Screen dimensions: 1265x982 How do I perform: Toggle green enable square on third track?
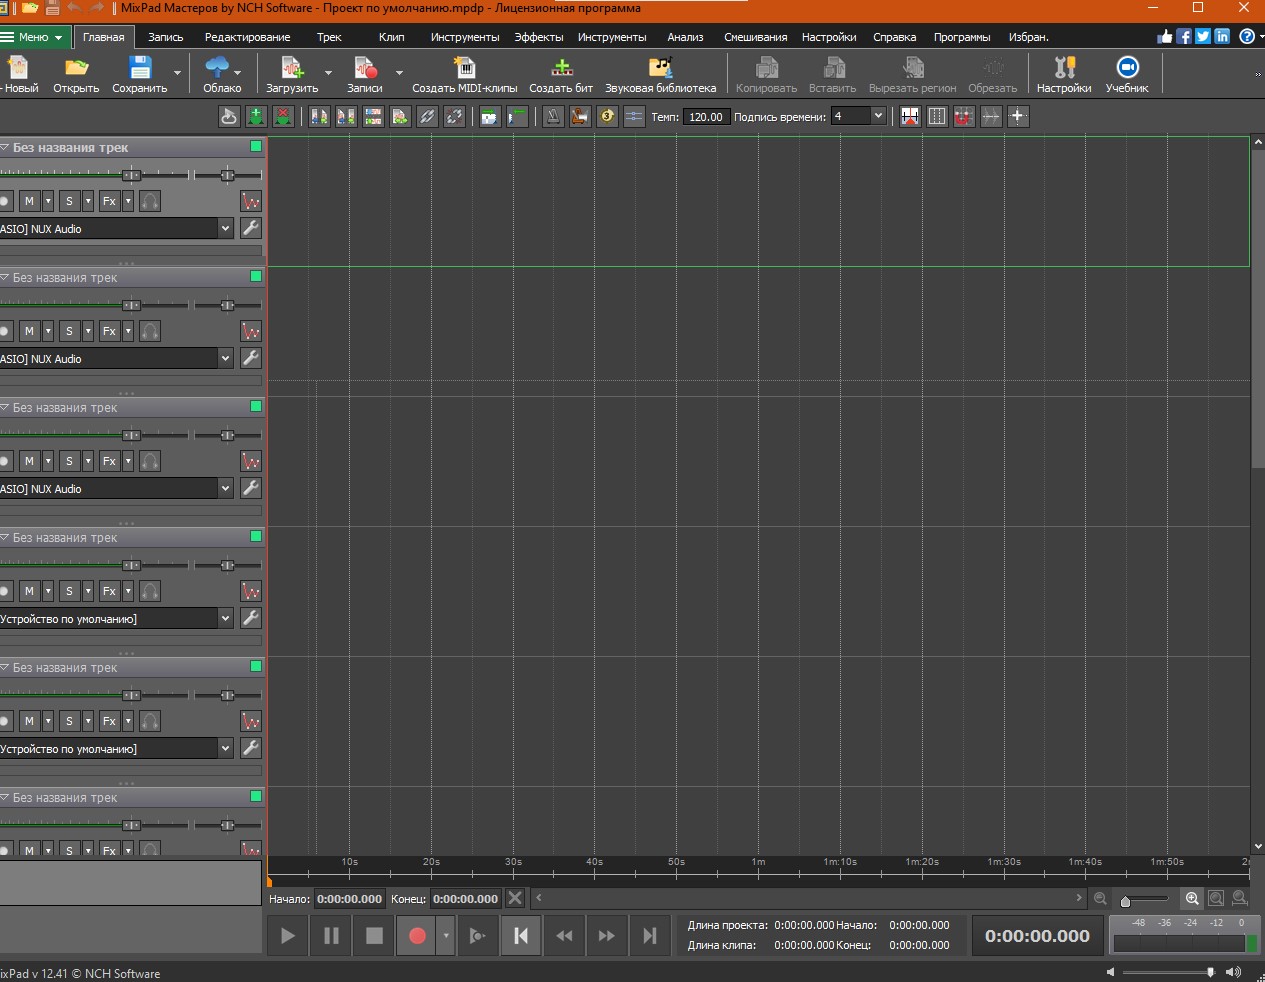click(256, 406)
